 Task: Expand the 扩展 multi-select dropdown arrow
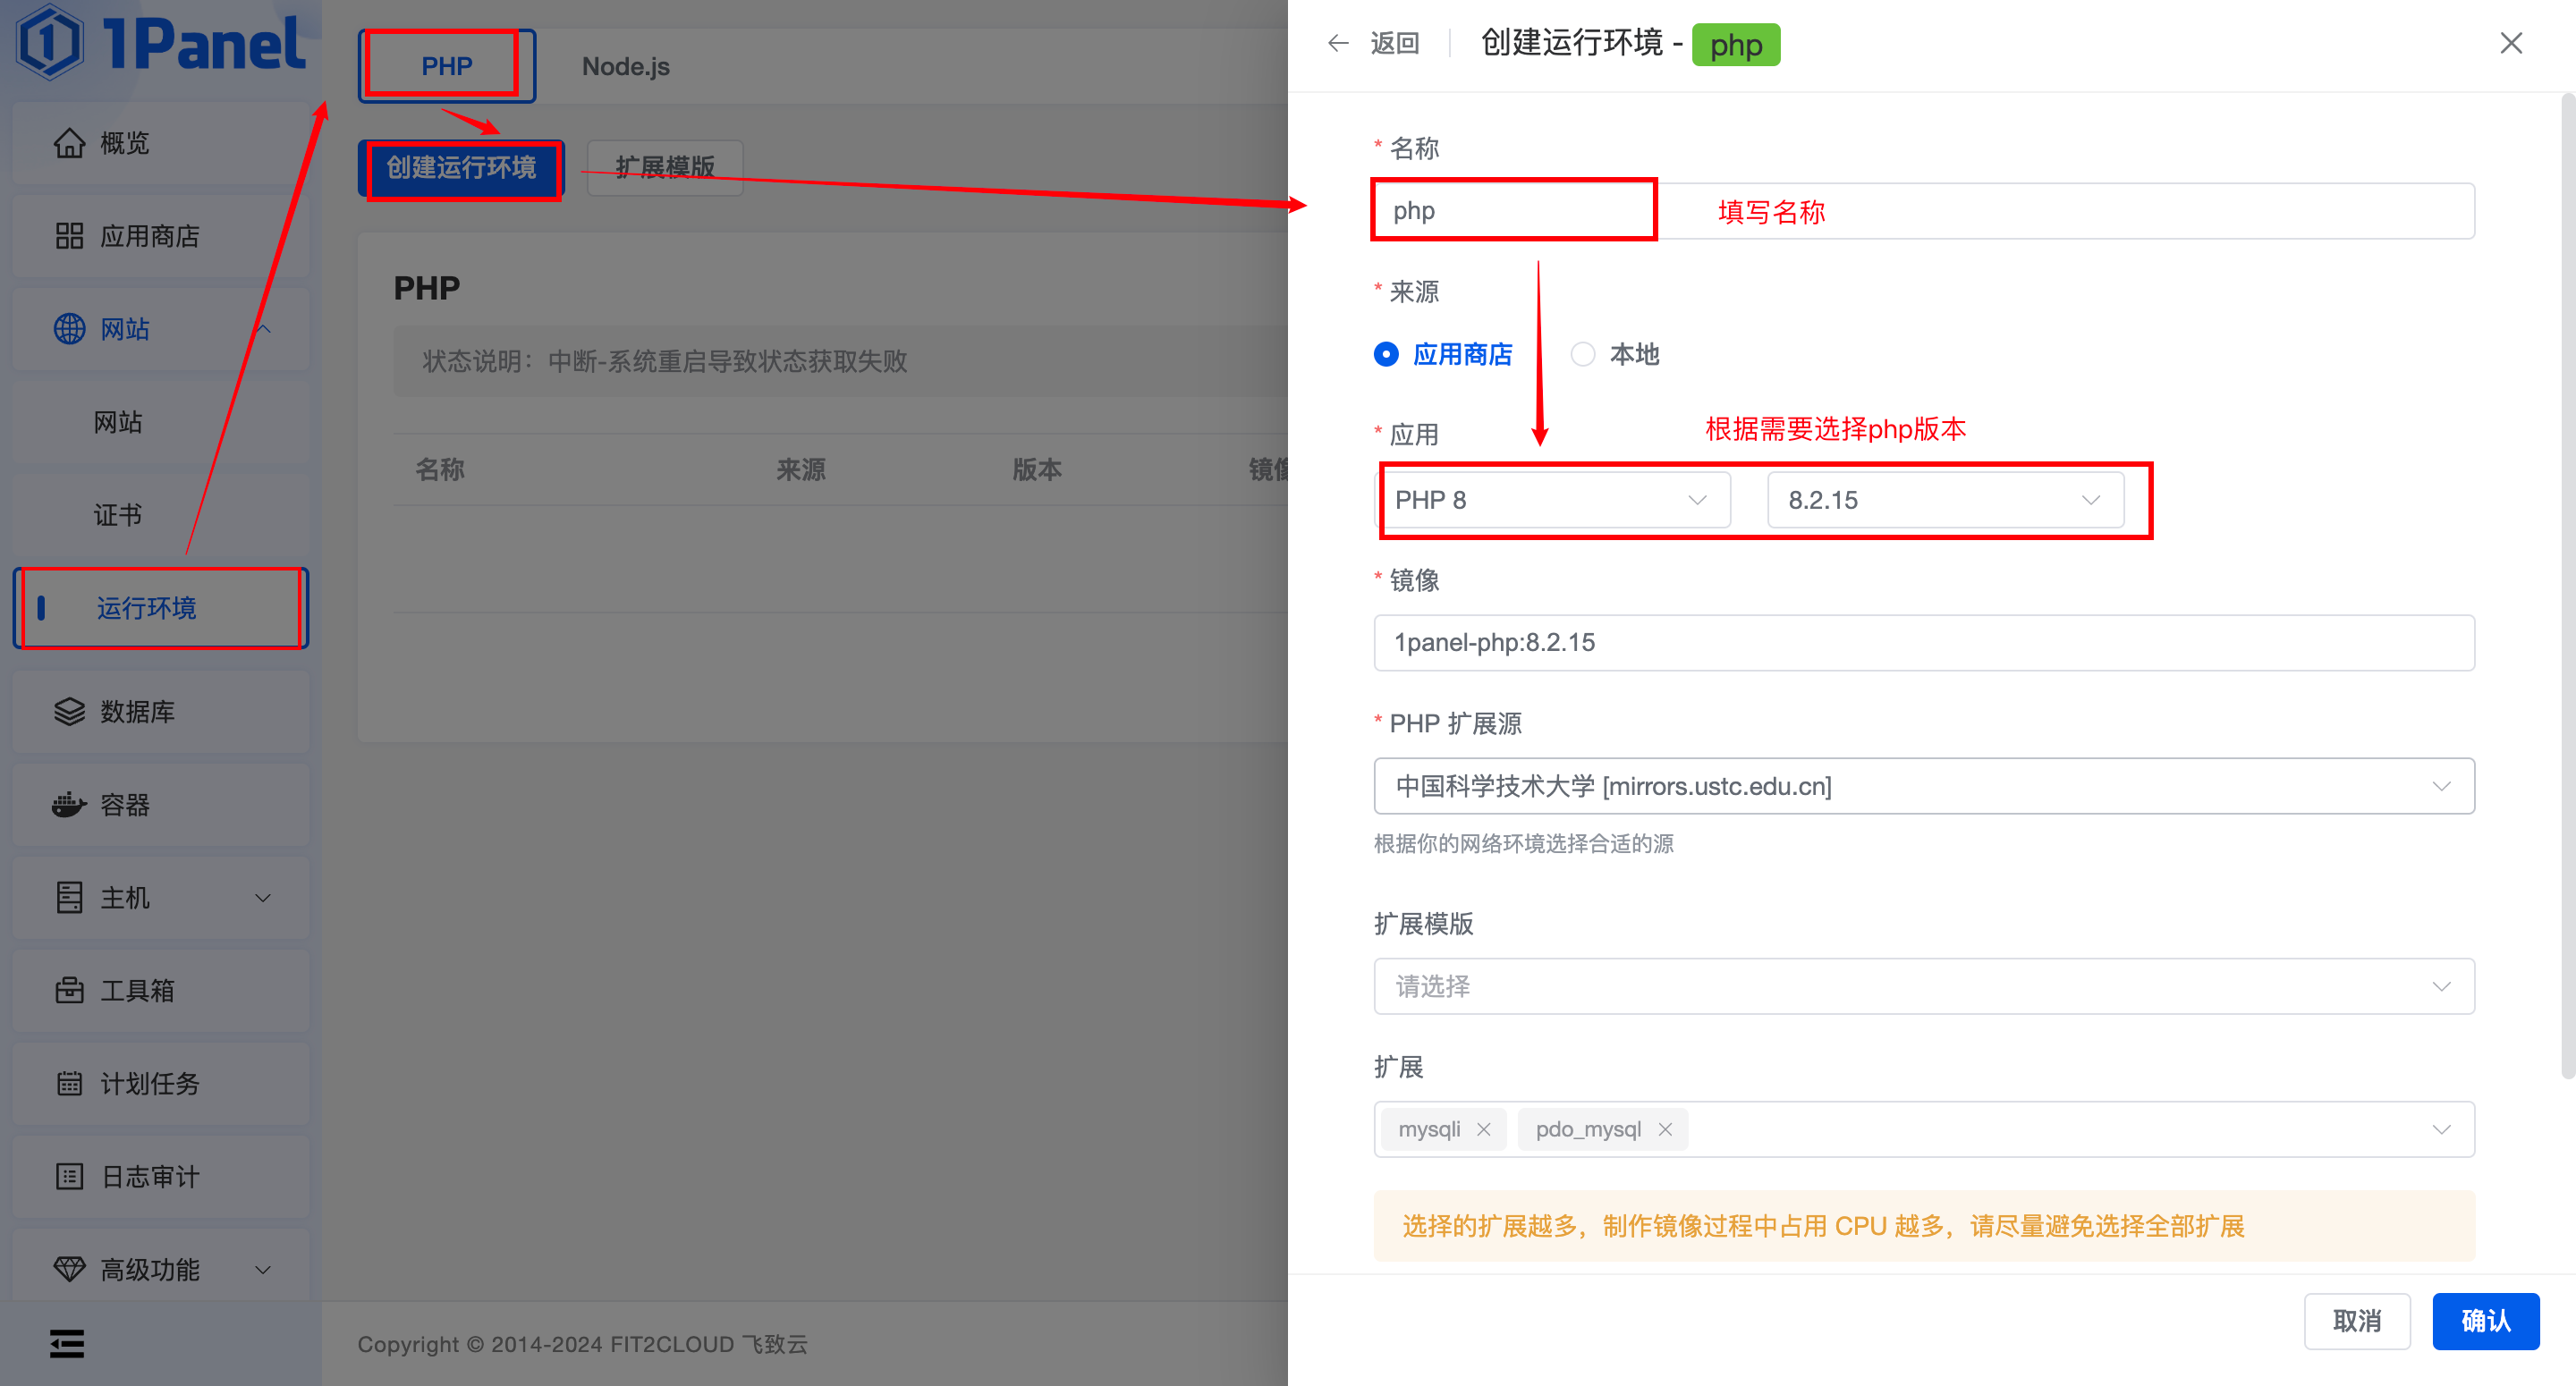[x=2441, y=1129]
